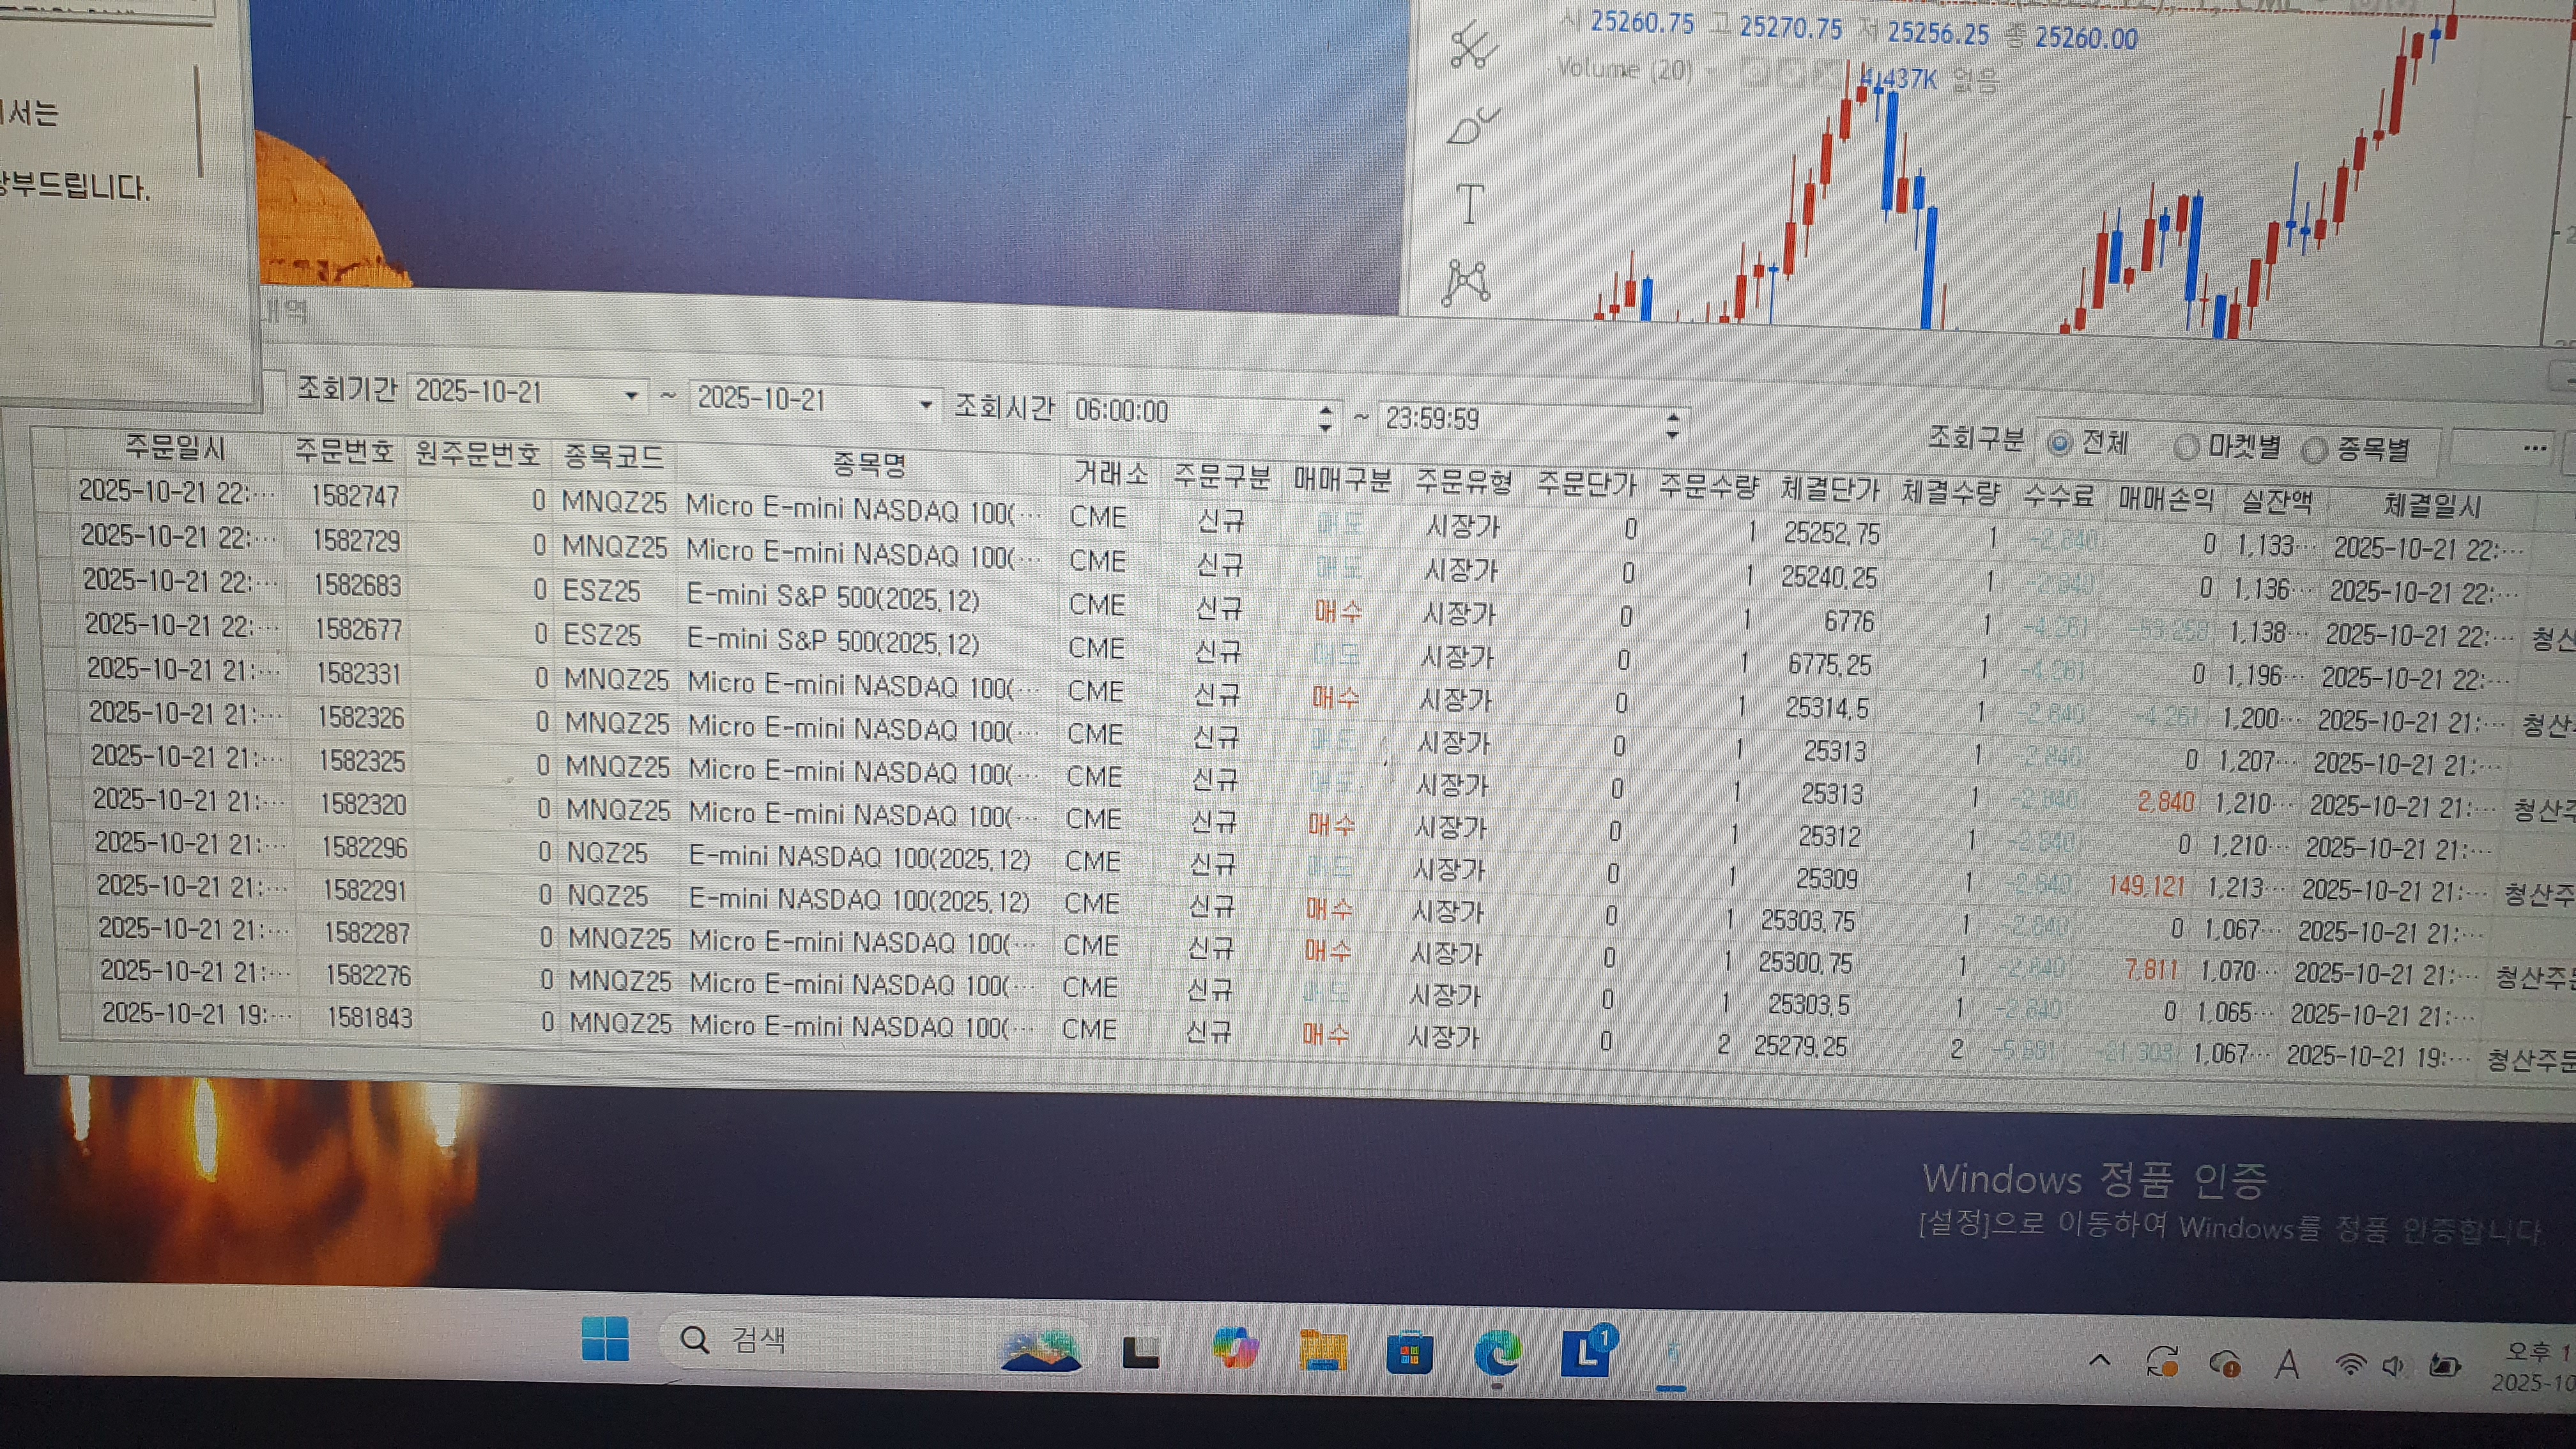Select the 전체 radio button
Image resolution: width=2576 pixels, height=1449 pixels.
[x=2059, y=443]
